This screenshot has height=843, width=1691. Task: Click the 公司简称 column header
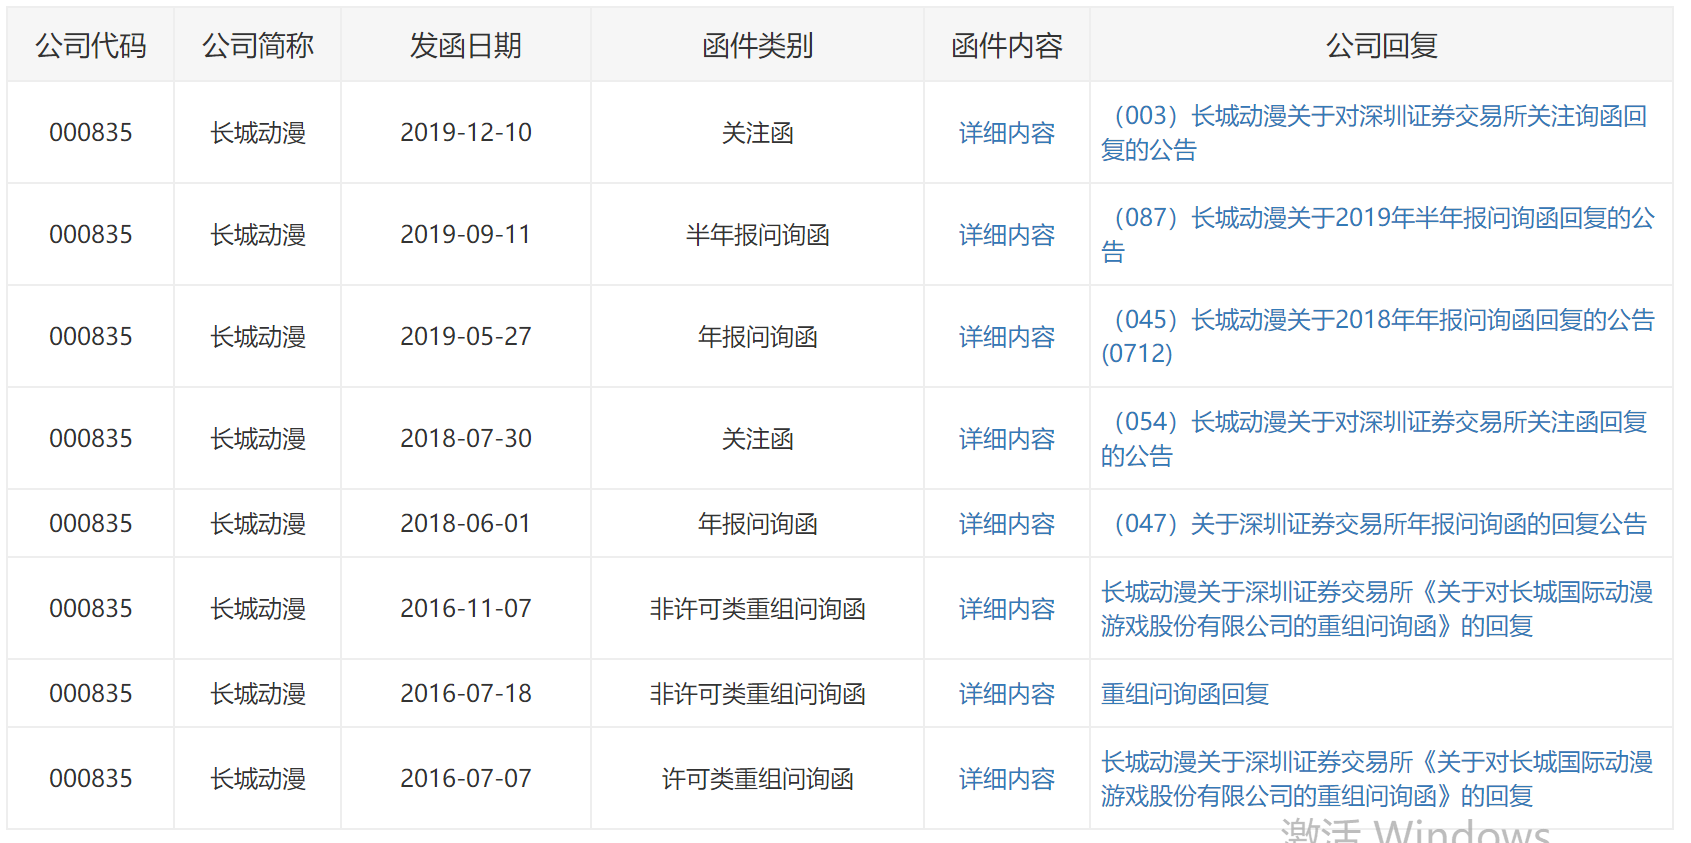[x=258, y=46]
